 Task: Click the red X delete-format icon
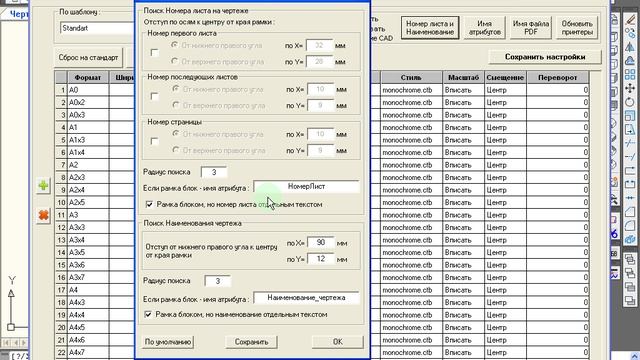click(x=43, y=215)
